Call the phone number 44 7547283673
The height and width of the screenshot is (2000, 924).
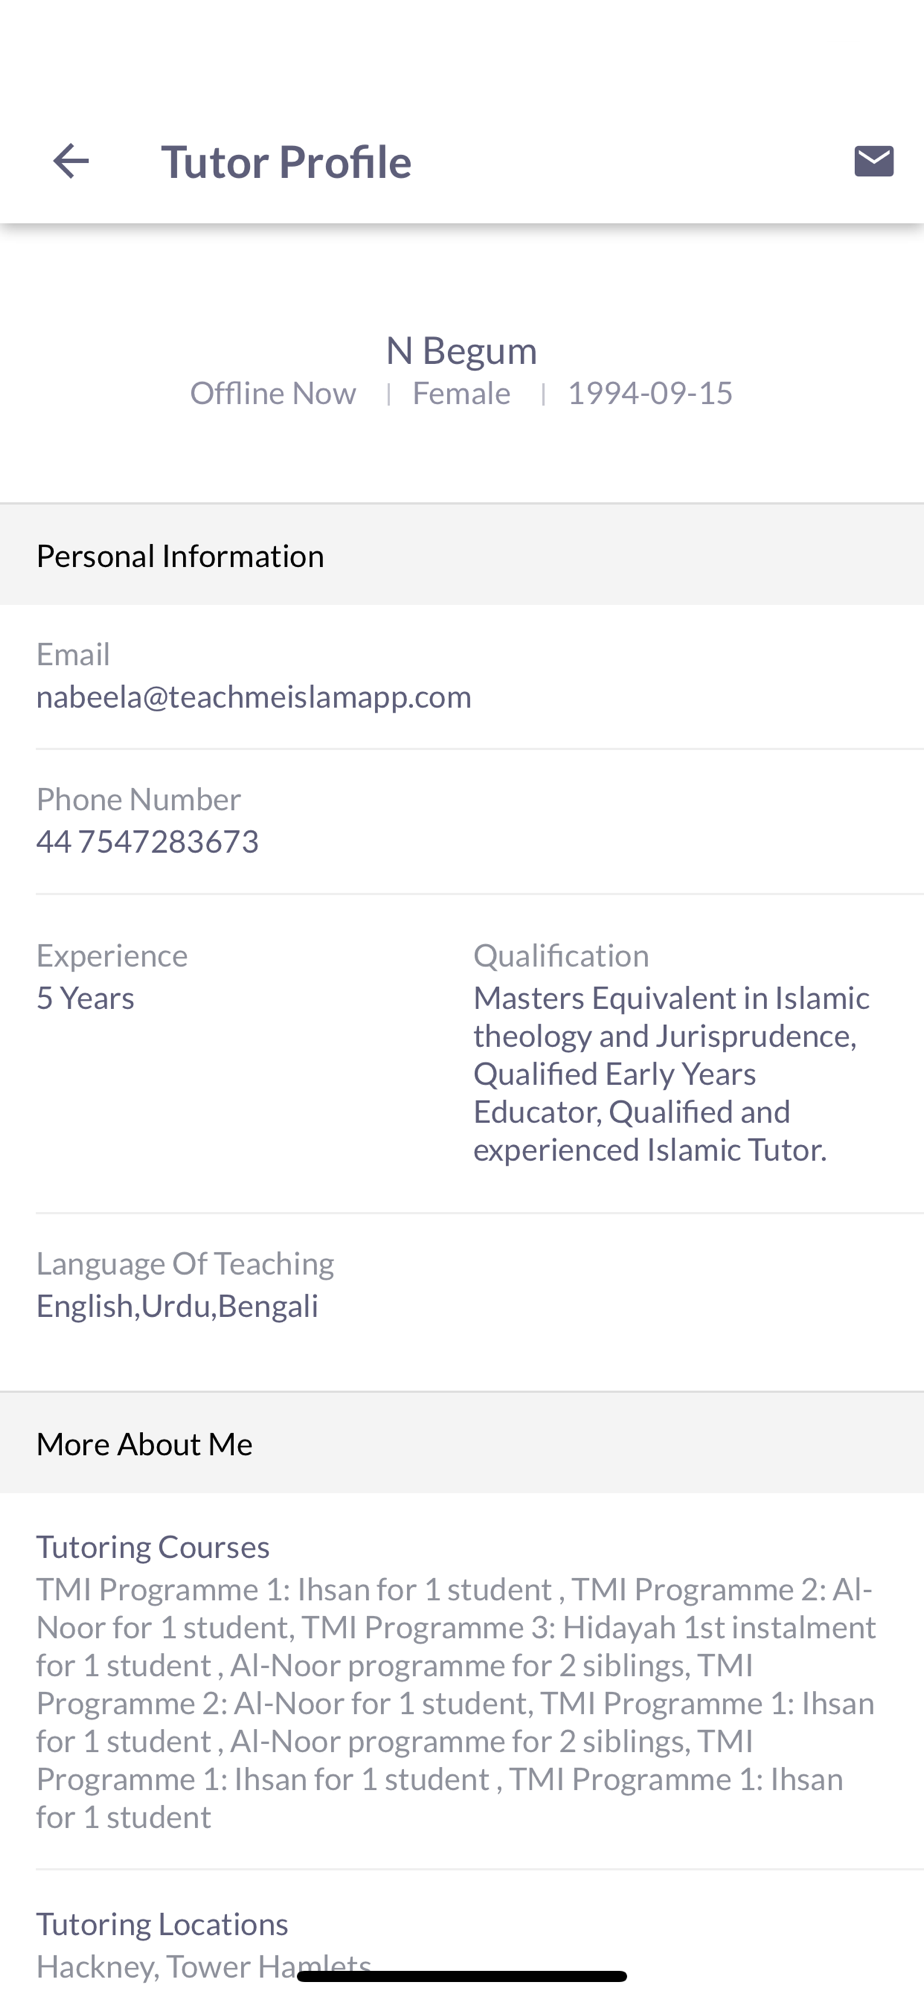[x=148, y=841]
